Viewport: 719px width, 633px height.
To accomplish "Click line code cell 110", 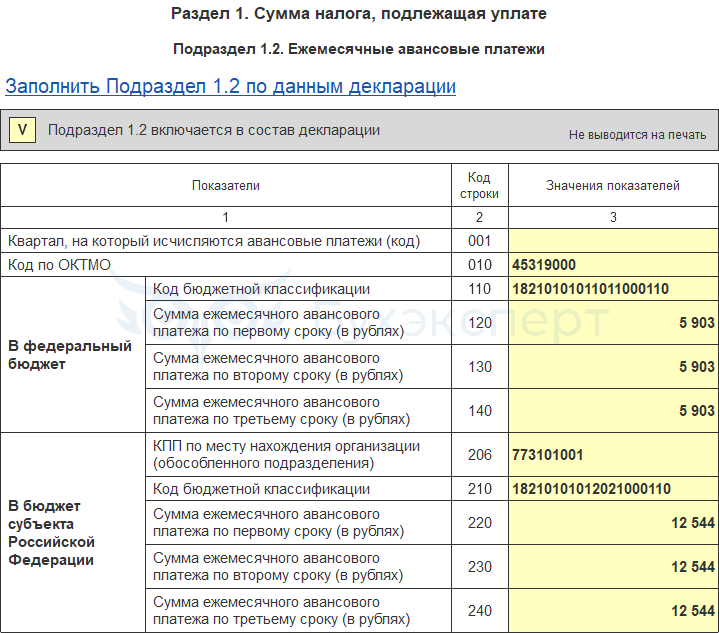I will click(480, 289).
